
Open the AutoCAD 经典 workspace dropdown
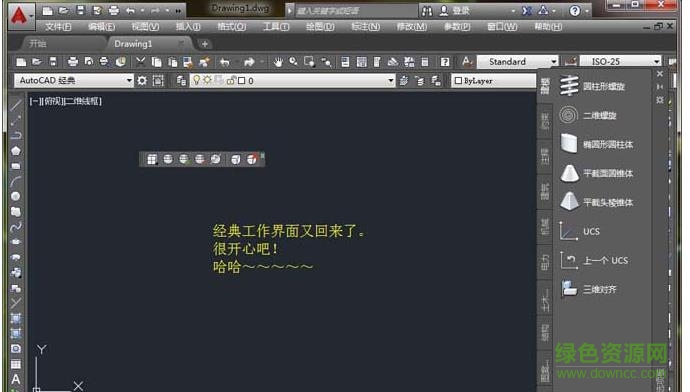[74, 81]
